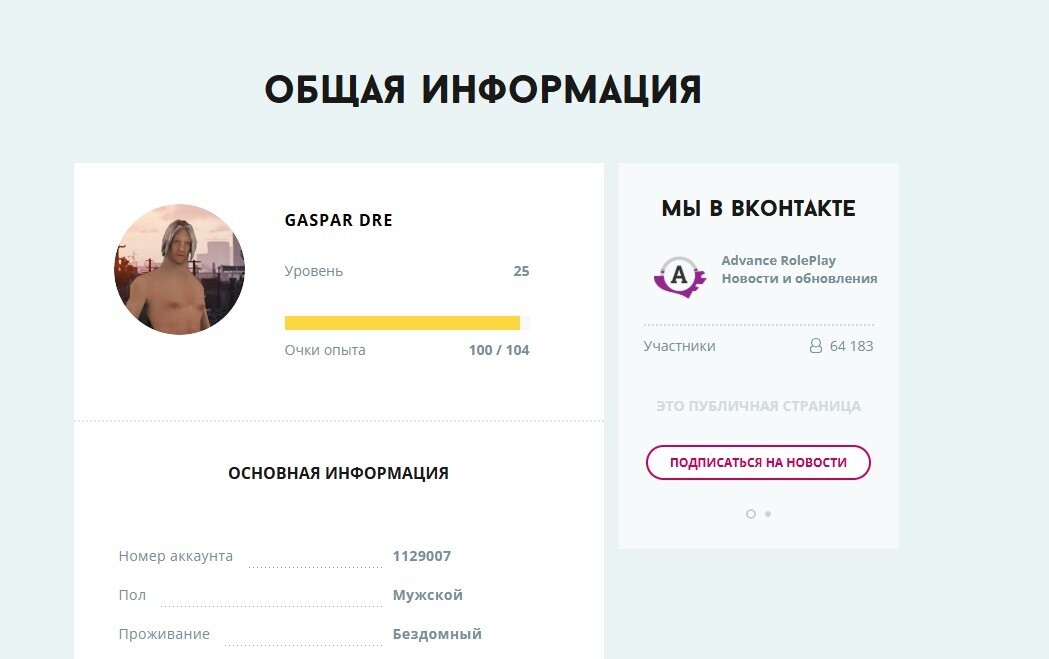Screen dimensions: 1049x659
Task: Click the GASPAR DRE player name
Action: (x=339, y=220)
